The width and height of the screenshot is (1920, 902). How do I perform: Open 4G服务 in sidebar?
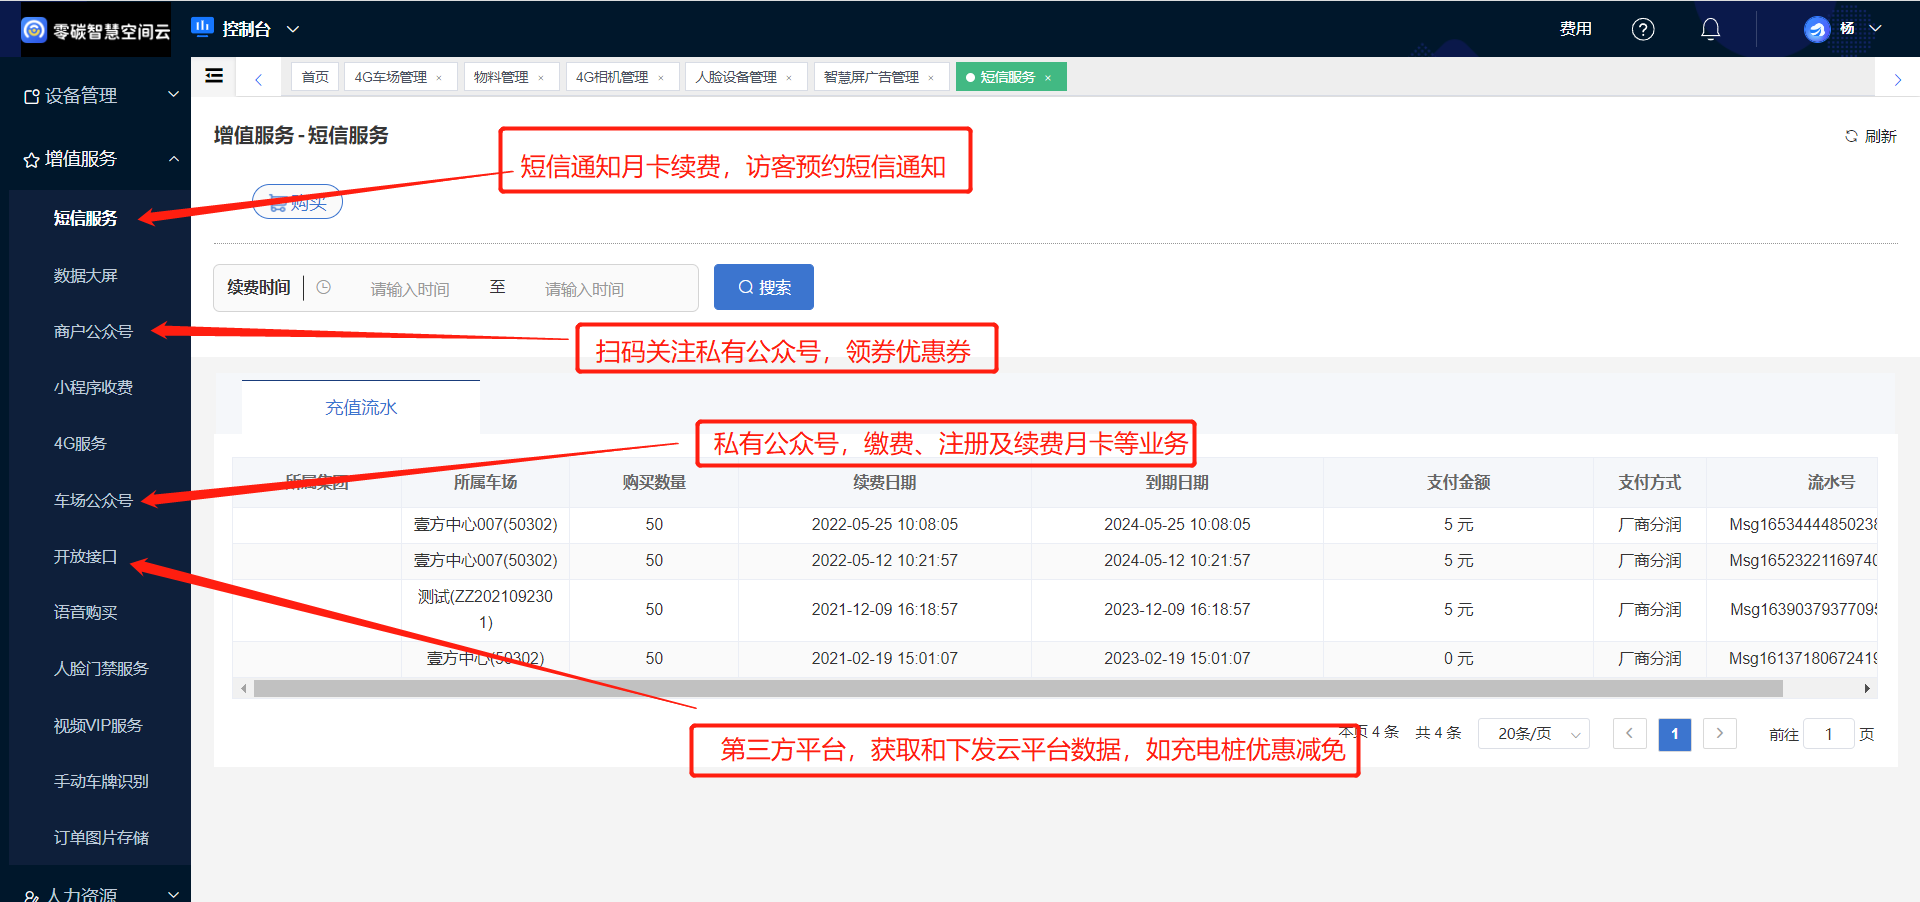[80, 443]
